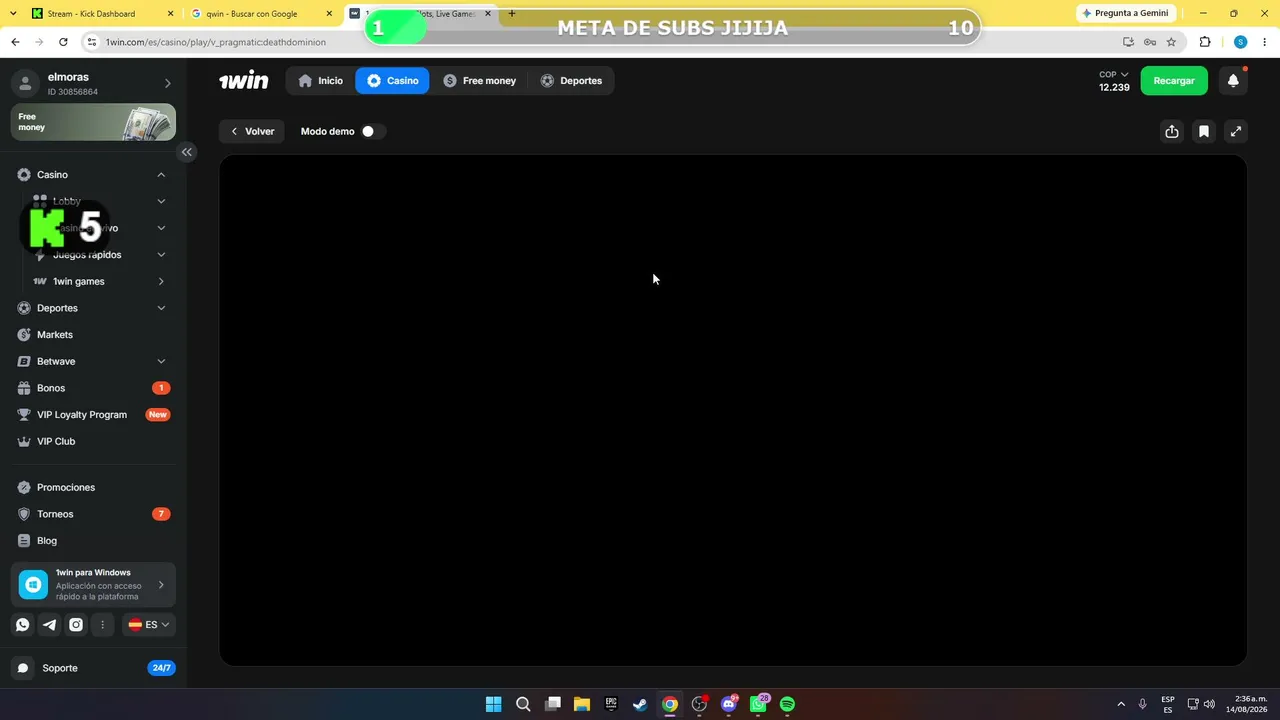Go to Inicio in top navigation
1280x720 pixels.
pos(320,81)
